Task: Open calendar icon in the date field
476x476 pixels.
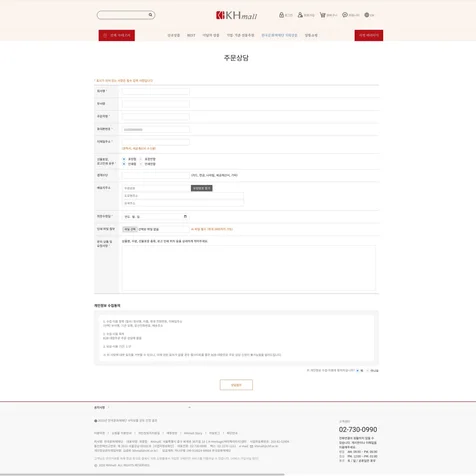Action: coord(185,216)
